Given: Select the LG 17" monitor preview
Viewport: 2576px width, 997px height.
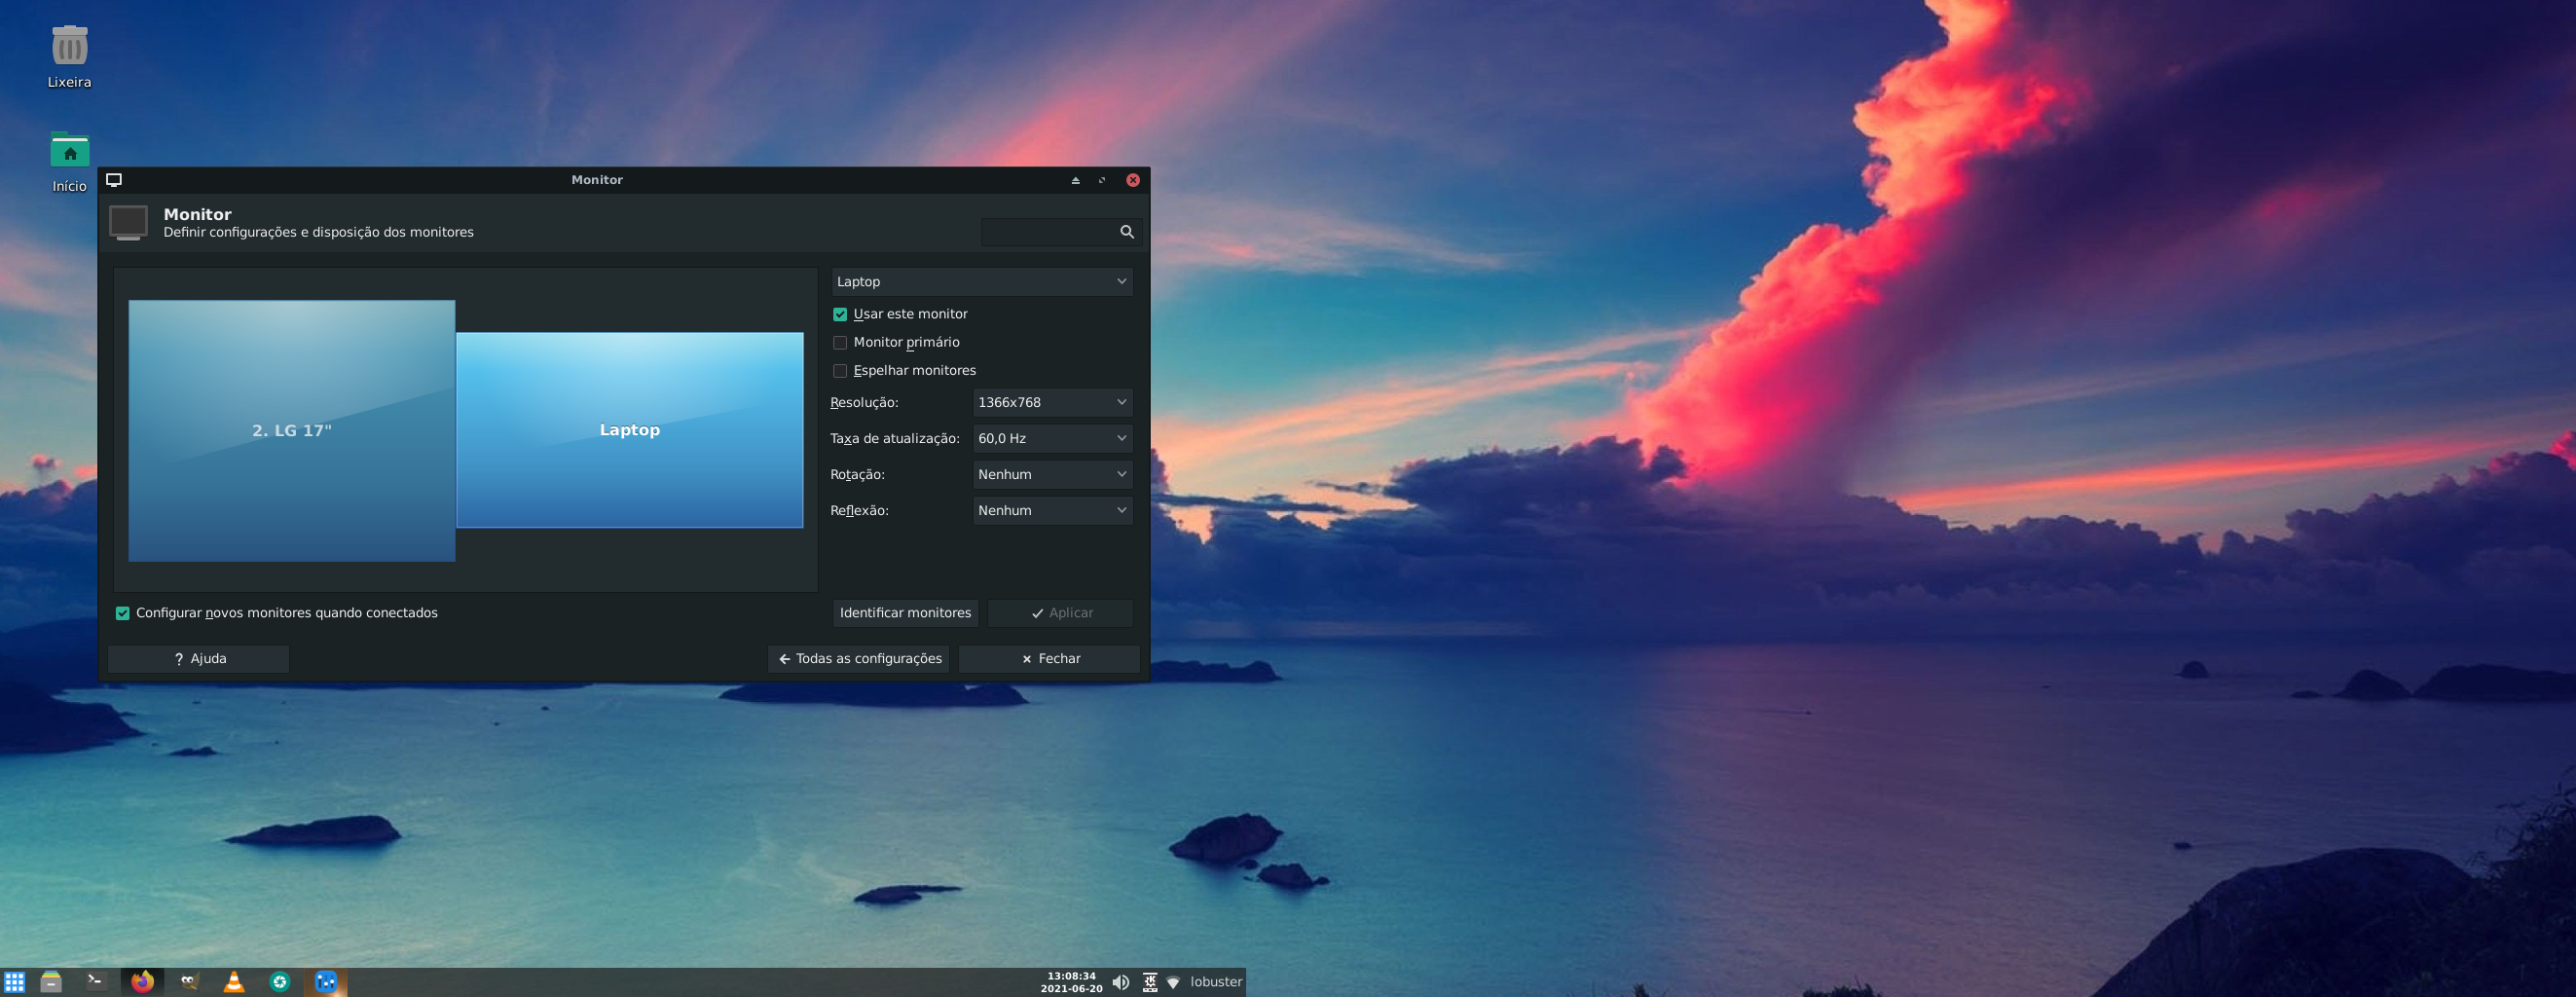Looking at the screenshot, I should coord(291,430).
